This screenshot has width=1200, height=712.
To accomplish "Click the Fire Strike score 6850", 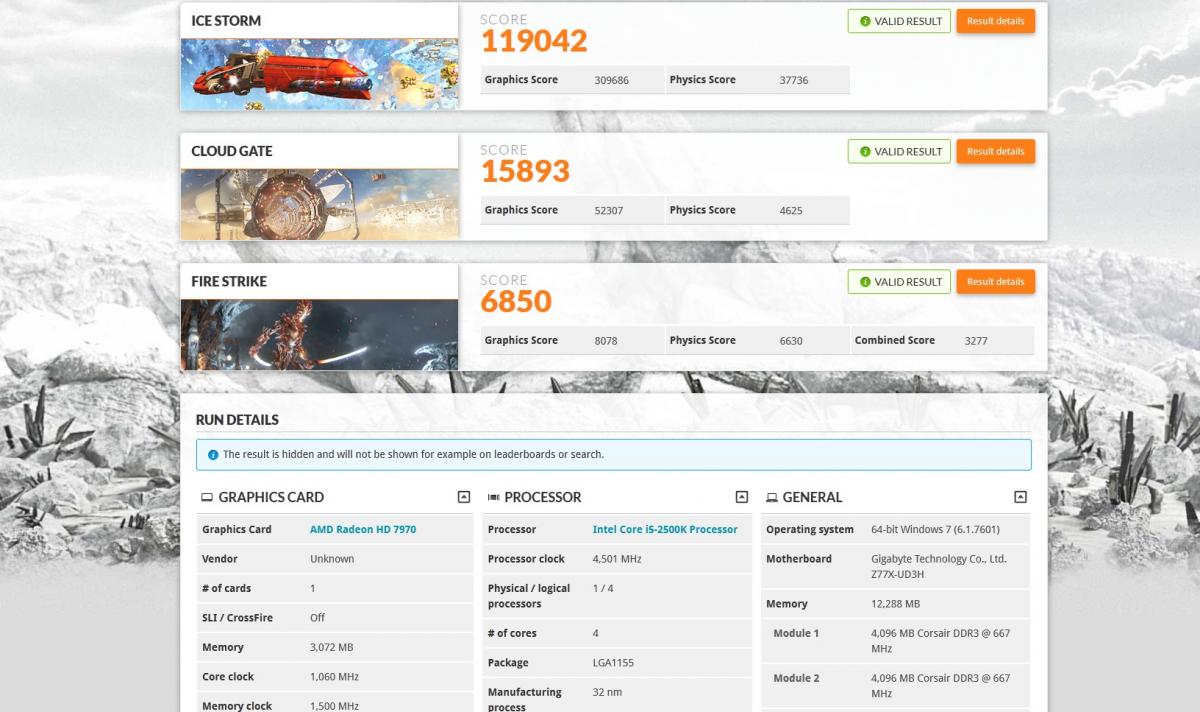I will click(x=516, y=301).
